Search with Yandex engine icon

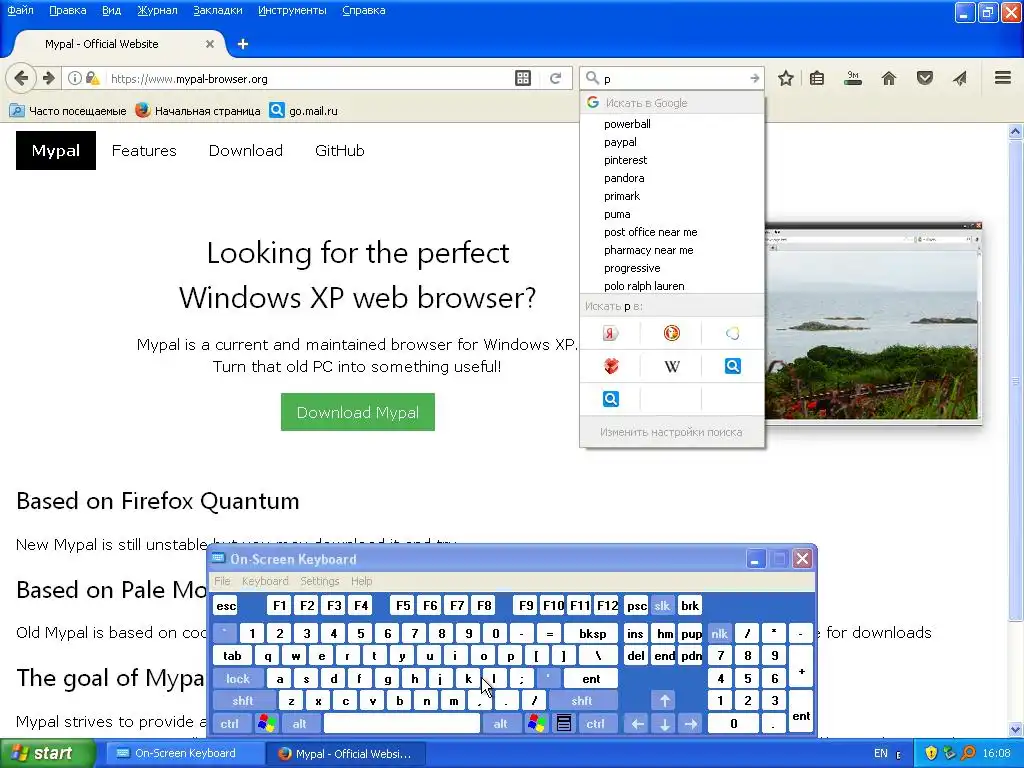click(x=610, y=333)
